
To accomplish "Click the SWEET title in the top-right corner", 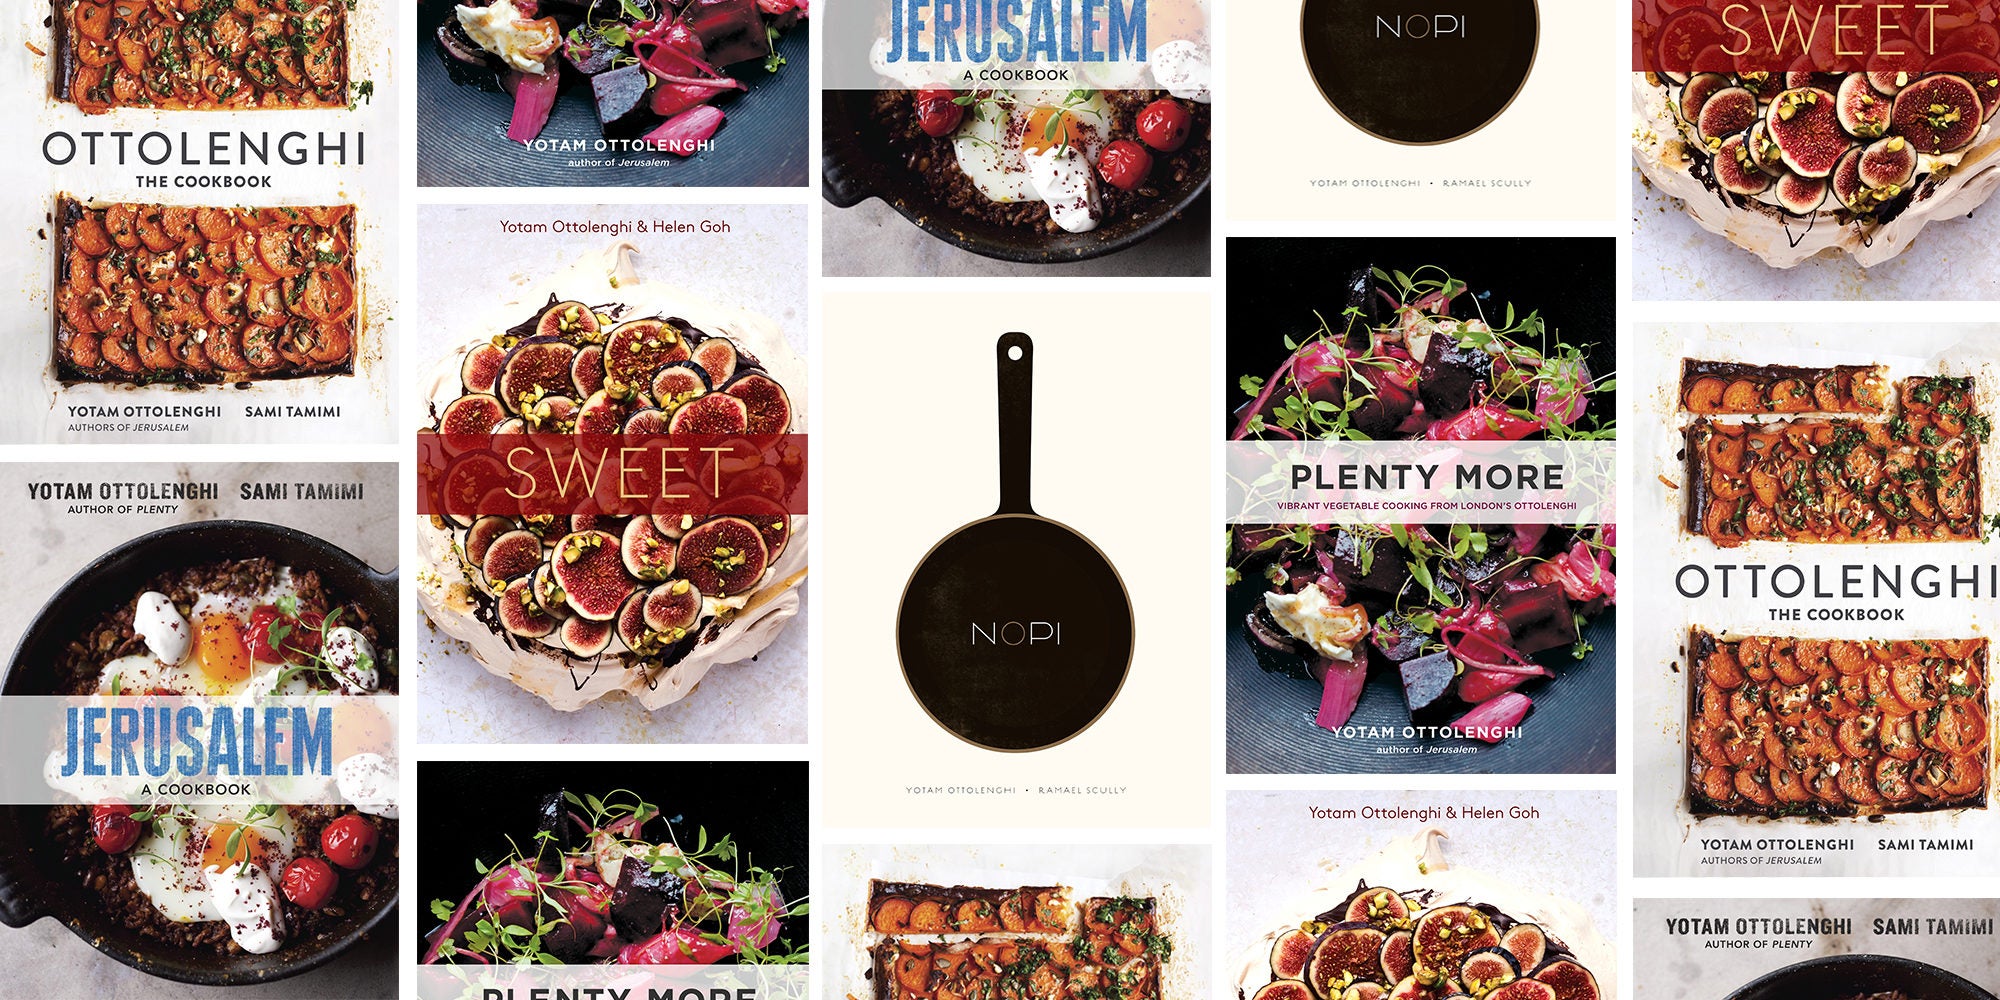I will pyautogui.click(x=1834, y=30).
